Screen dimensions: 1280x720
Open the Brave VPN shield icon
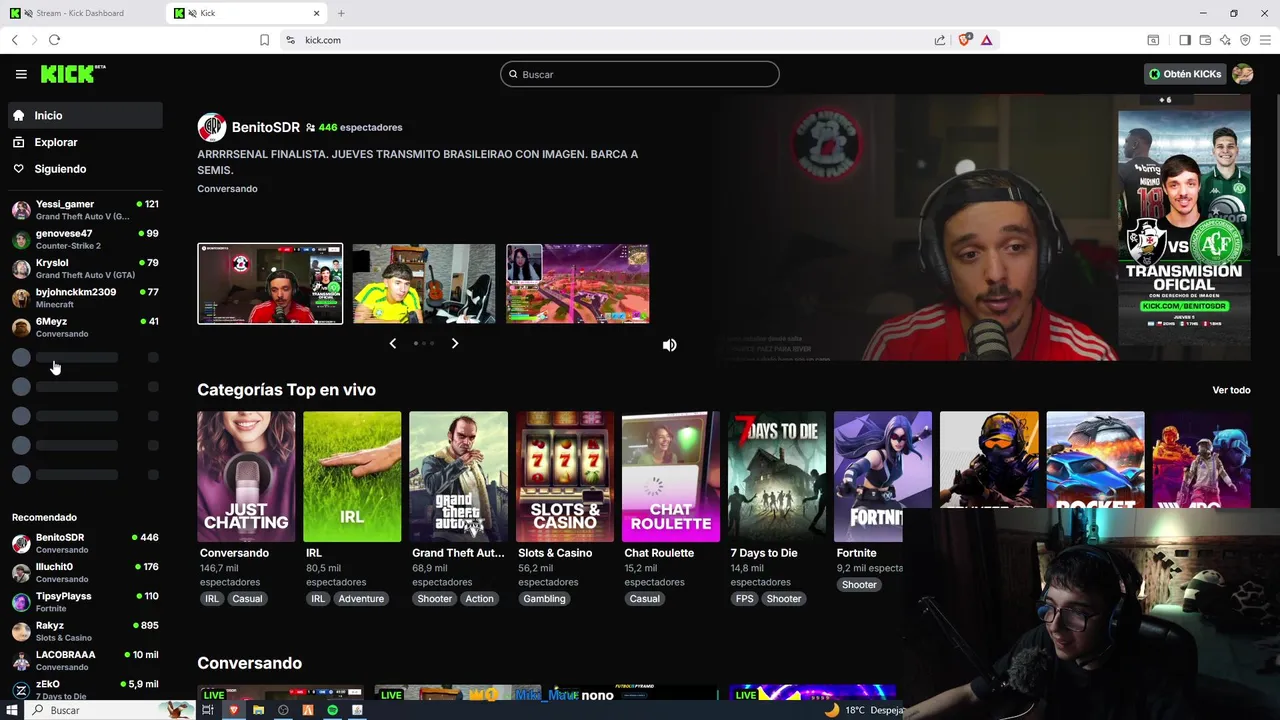click(1245, 40)
